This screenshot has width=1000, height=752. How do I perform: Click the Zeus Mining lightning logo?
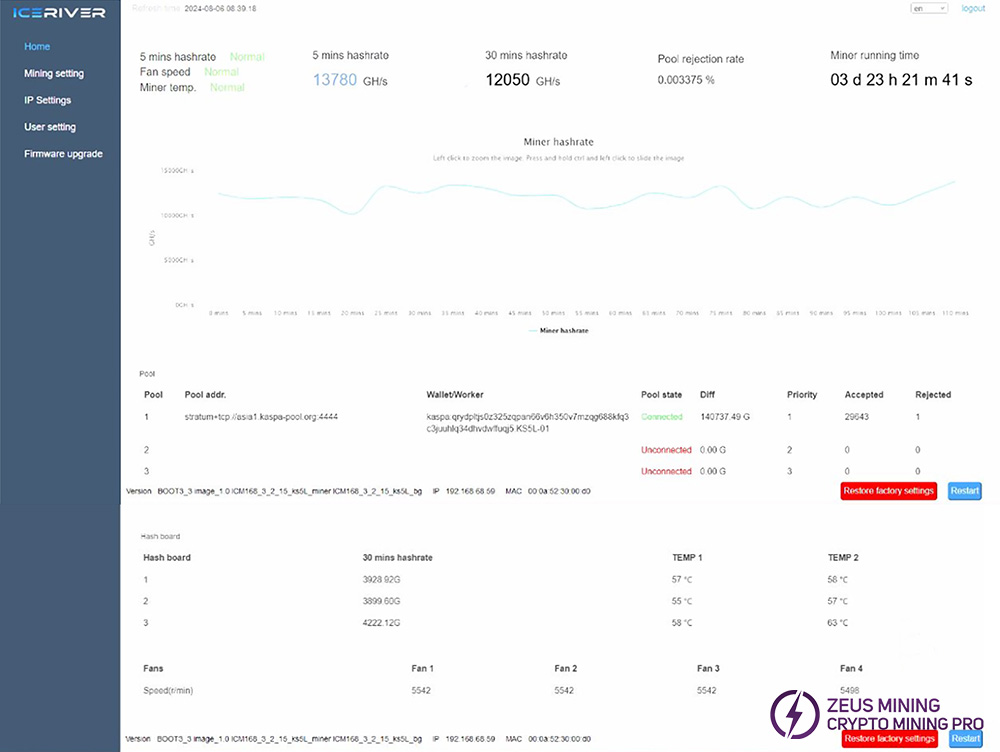coord(790,713)
